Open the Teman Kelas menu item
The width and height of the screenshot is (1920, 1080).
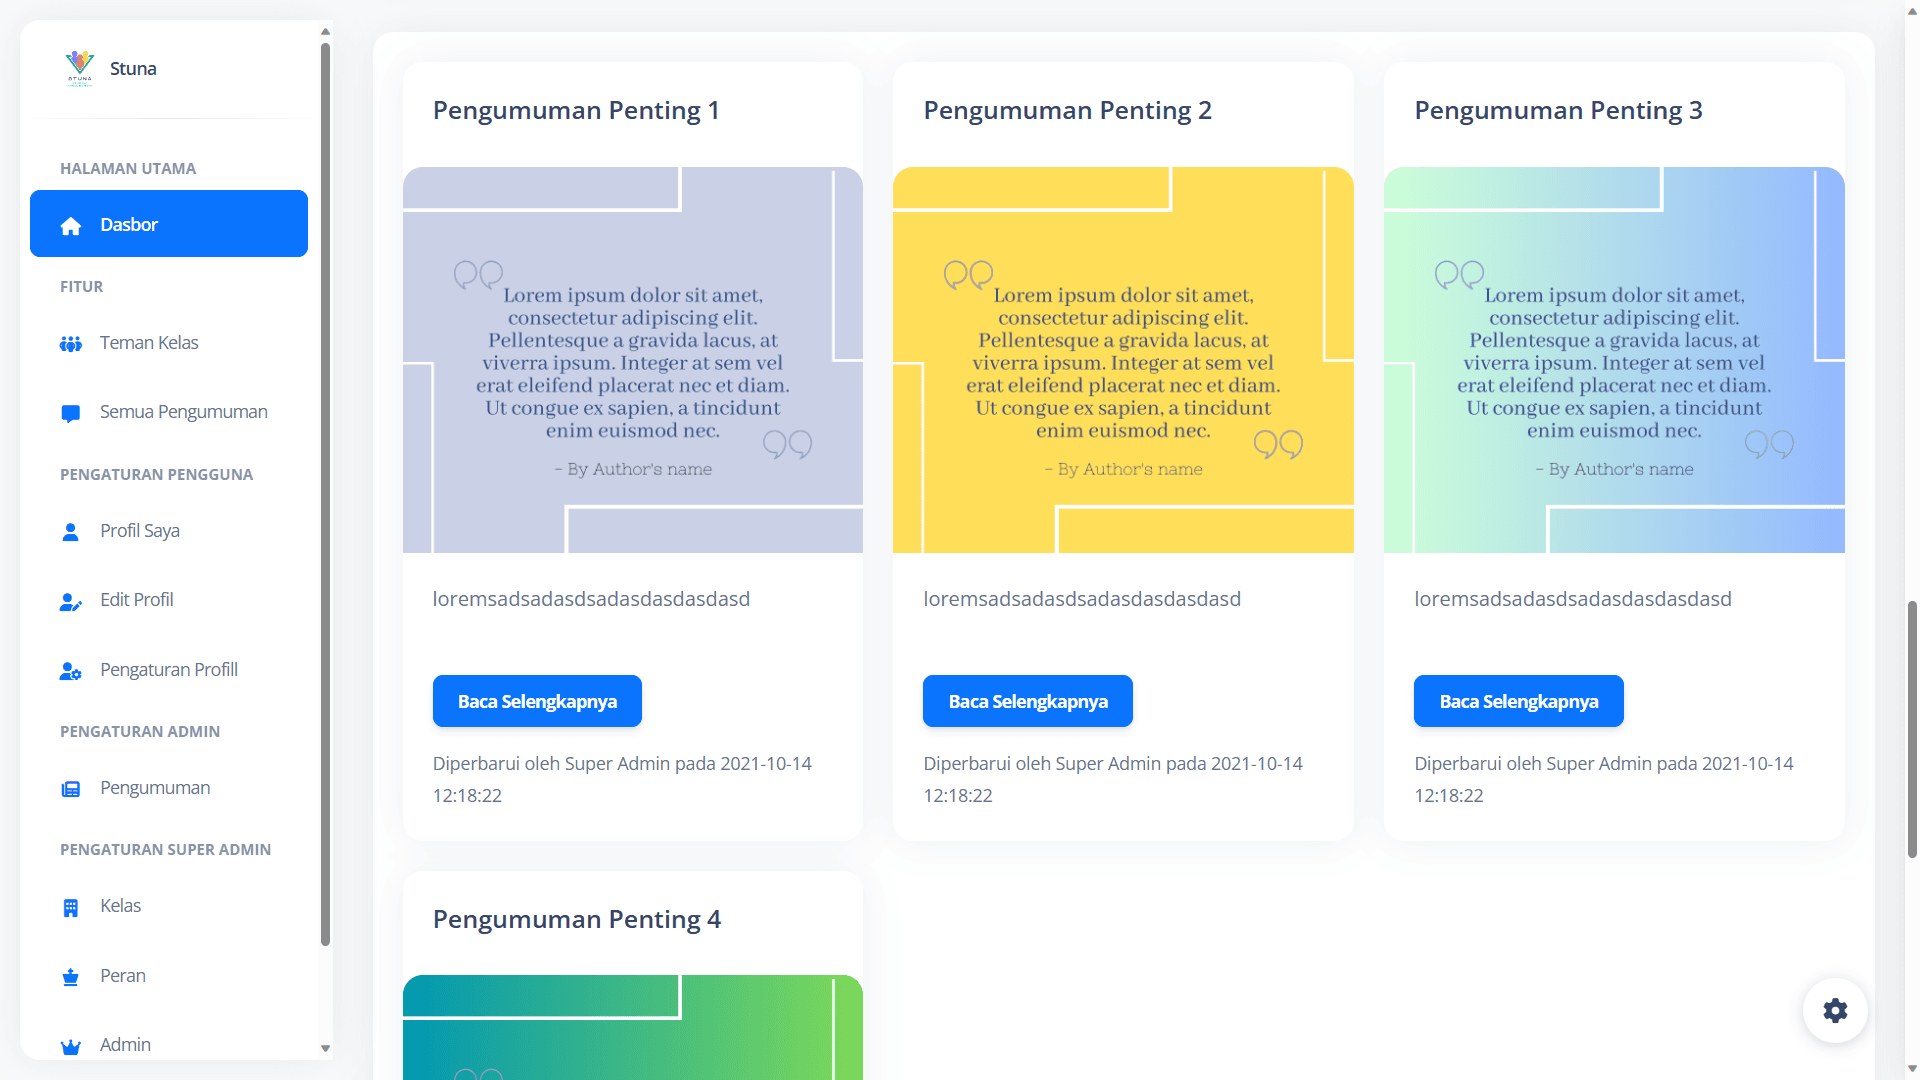click(149, 343)
